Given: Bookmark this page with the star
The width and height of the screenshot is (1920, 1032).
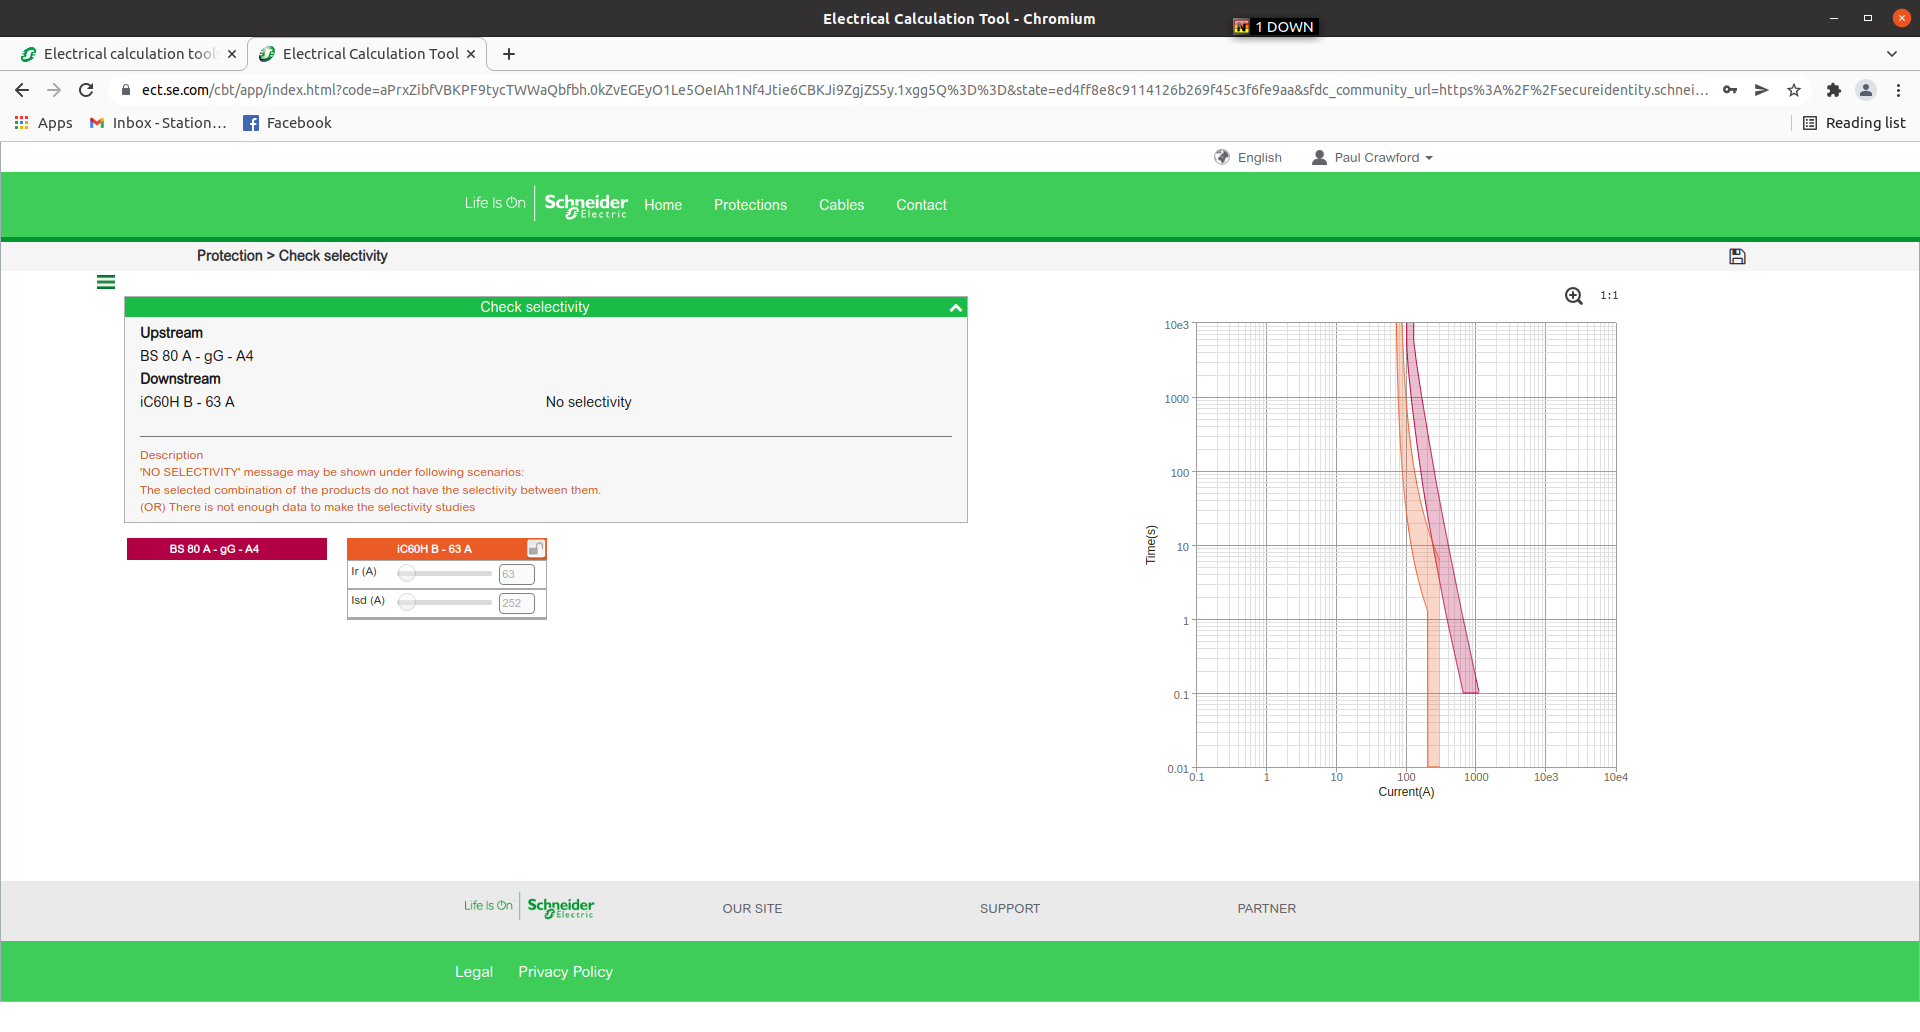Looking at the screenshot, I should coord(1794,90).
